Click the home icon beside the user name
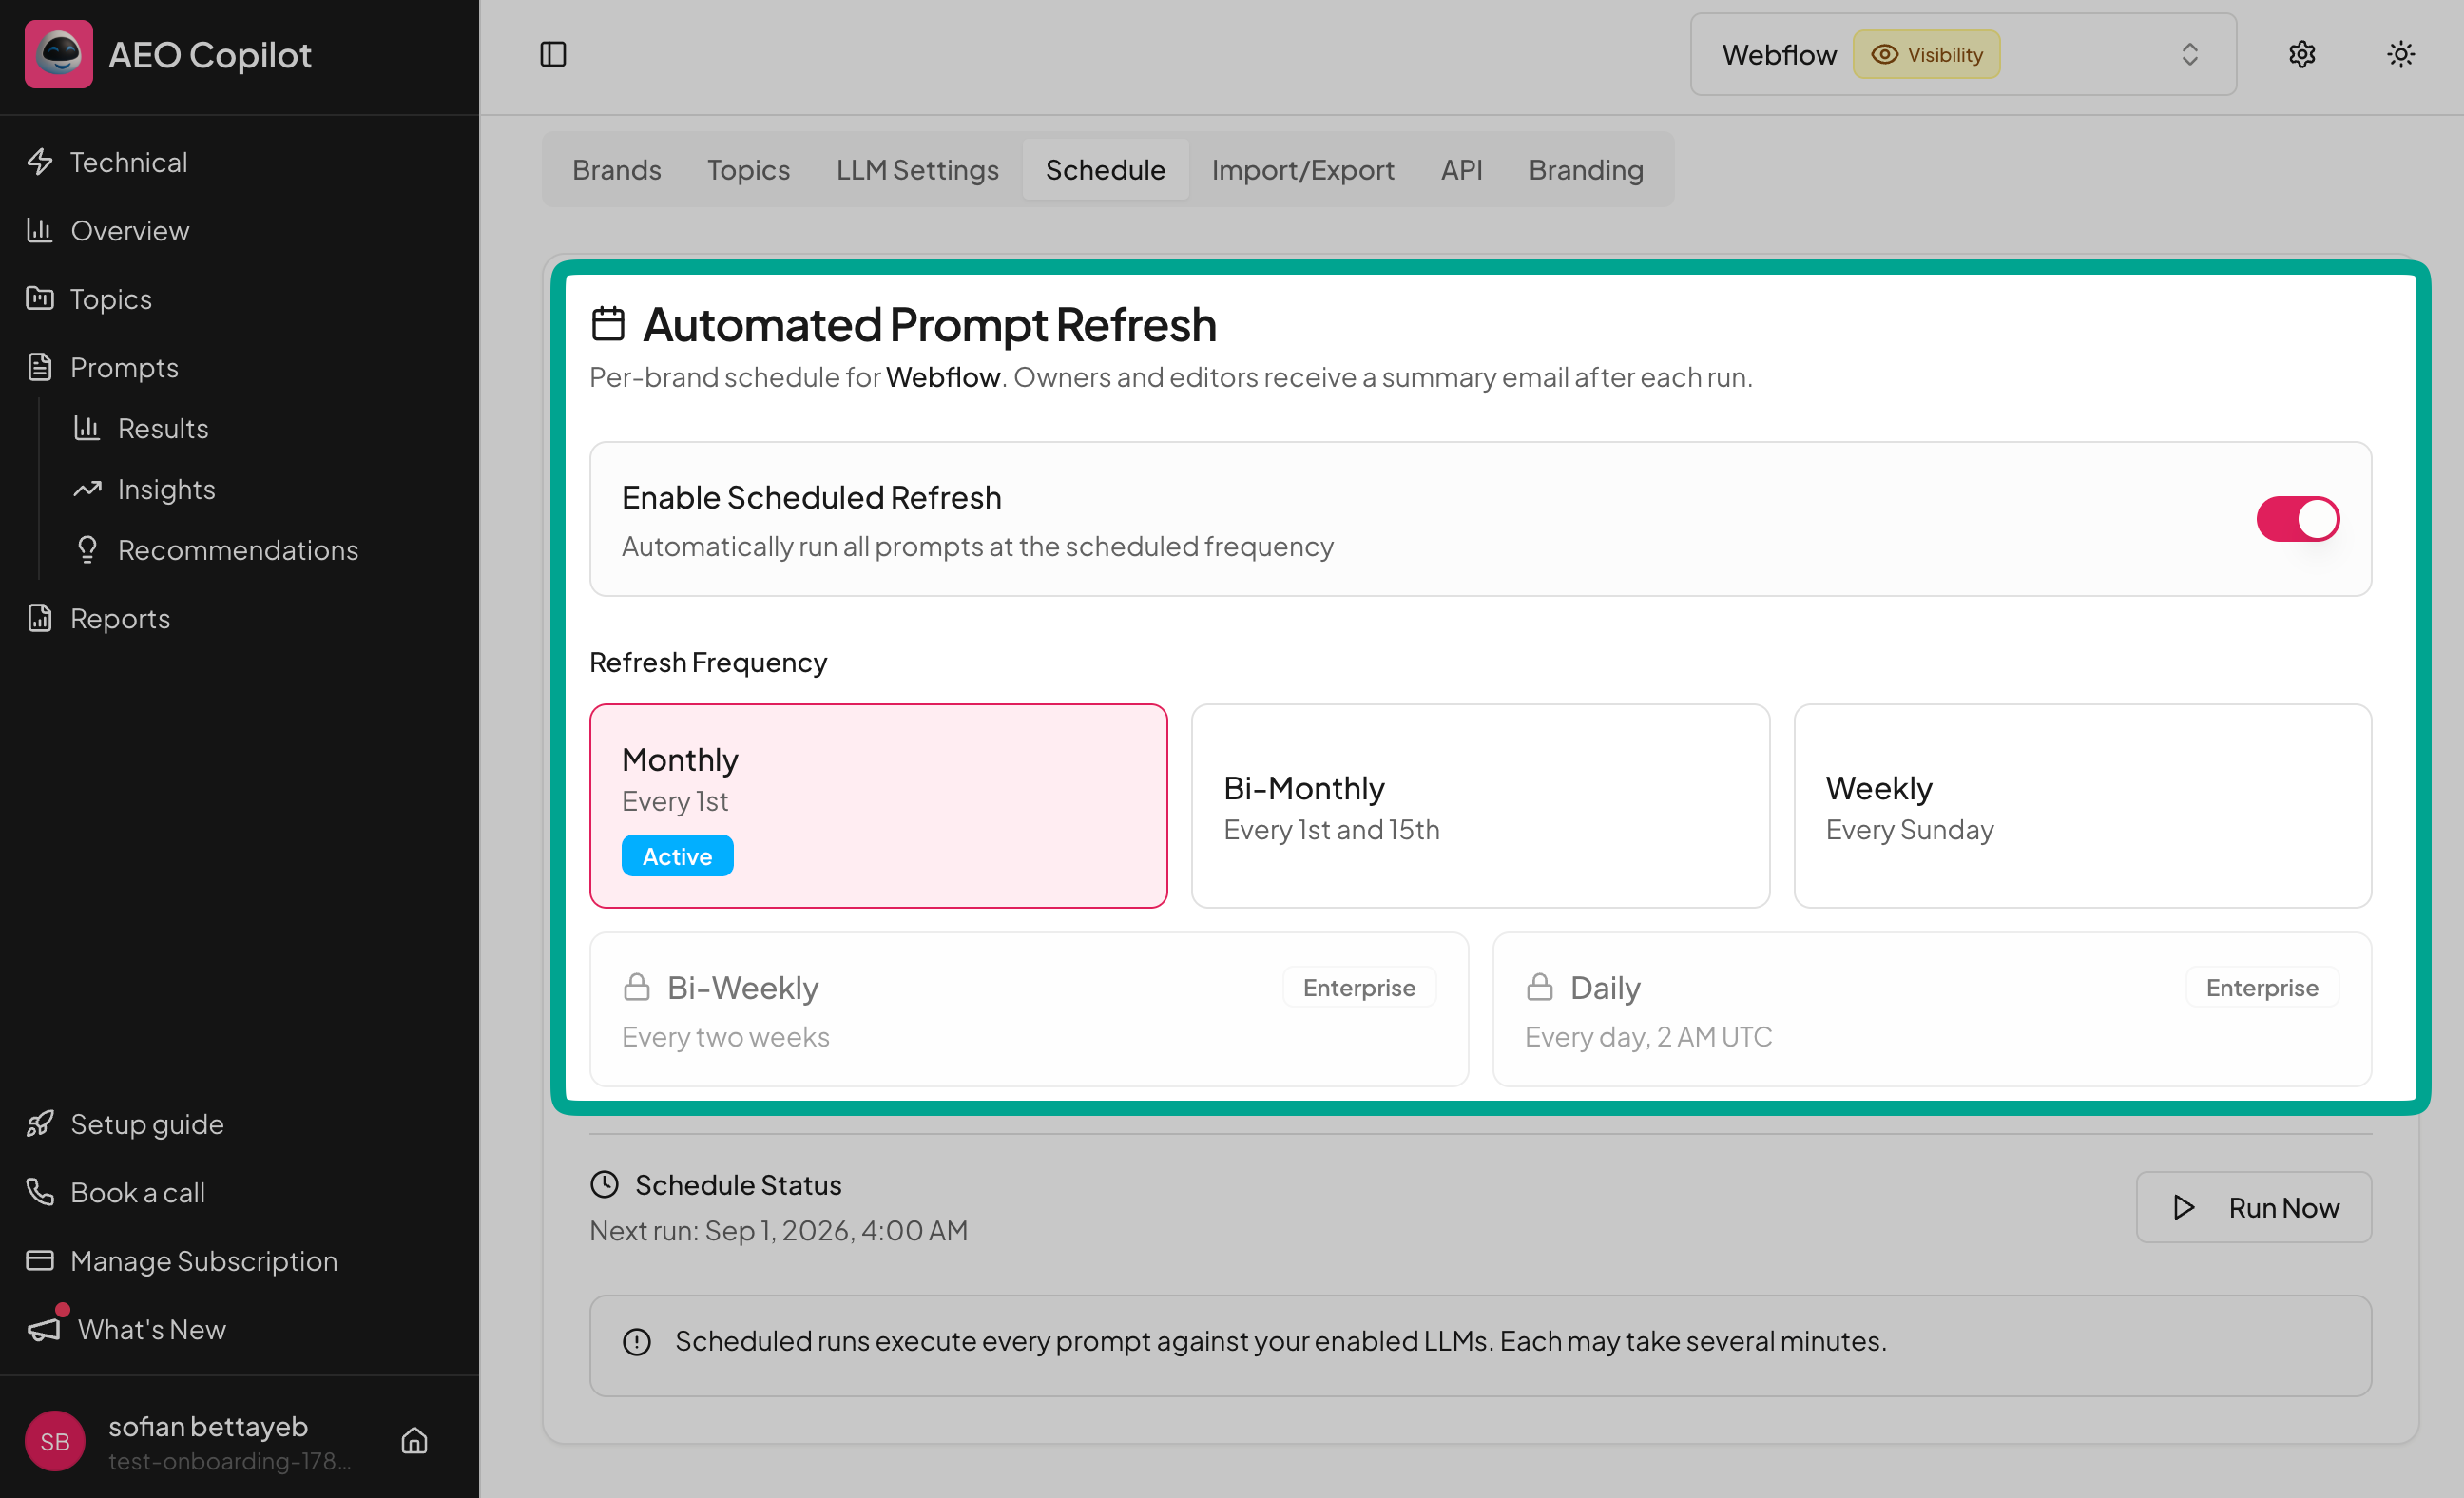Image resolution: width=2464 pixels, height=1498 pixels. [414, 1440]
